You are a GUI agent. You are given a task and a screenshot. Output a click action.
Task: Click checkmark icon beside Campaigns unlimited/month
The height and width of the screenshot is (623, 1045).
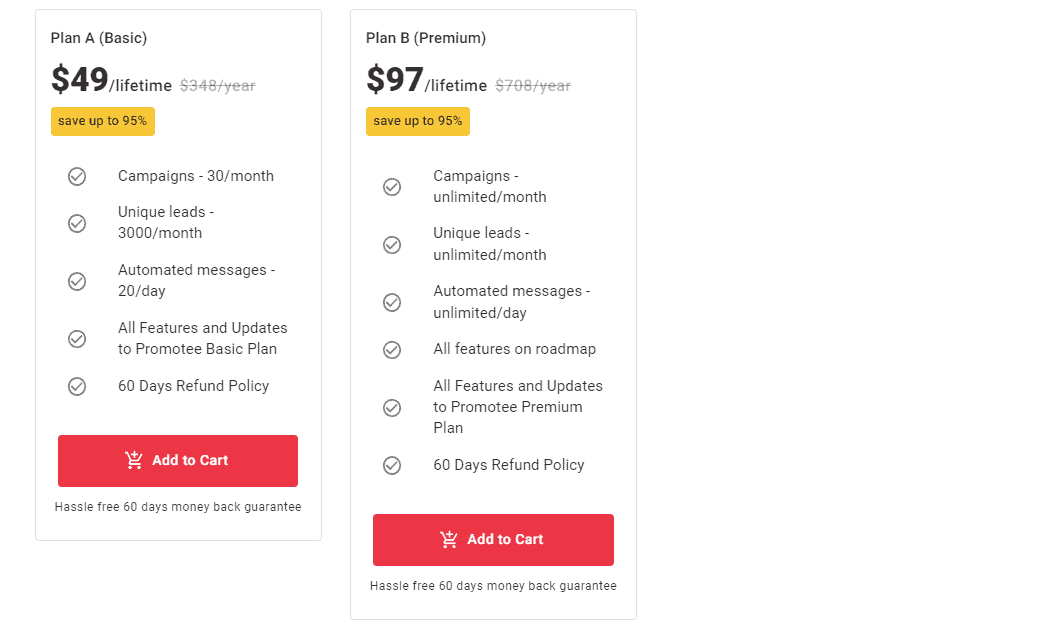[x=392, y=187]
